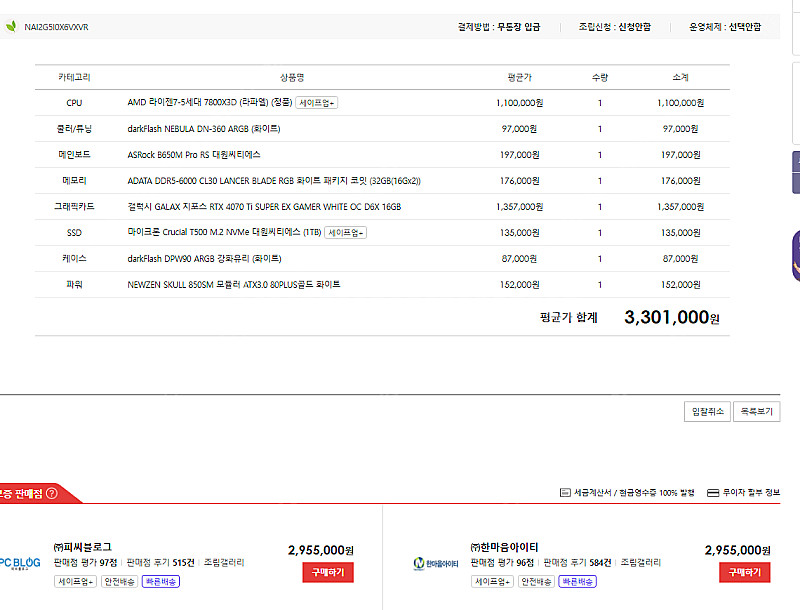Click the card icon beside 무이자 할부 정보
Screen dimensions: 800x610
(x=713, y=492)
